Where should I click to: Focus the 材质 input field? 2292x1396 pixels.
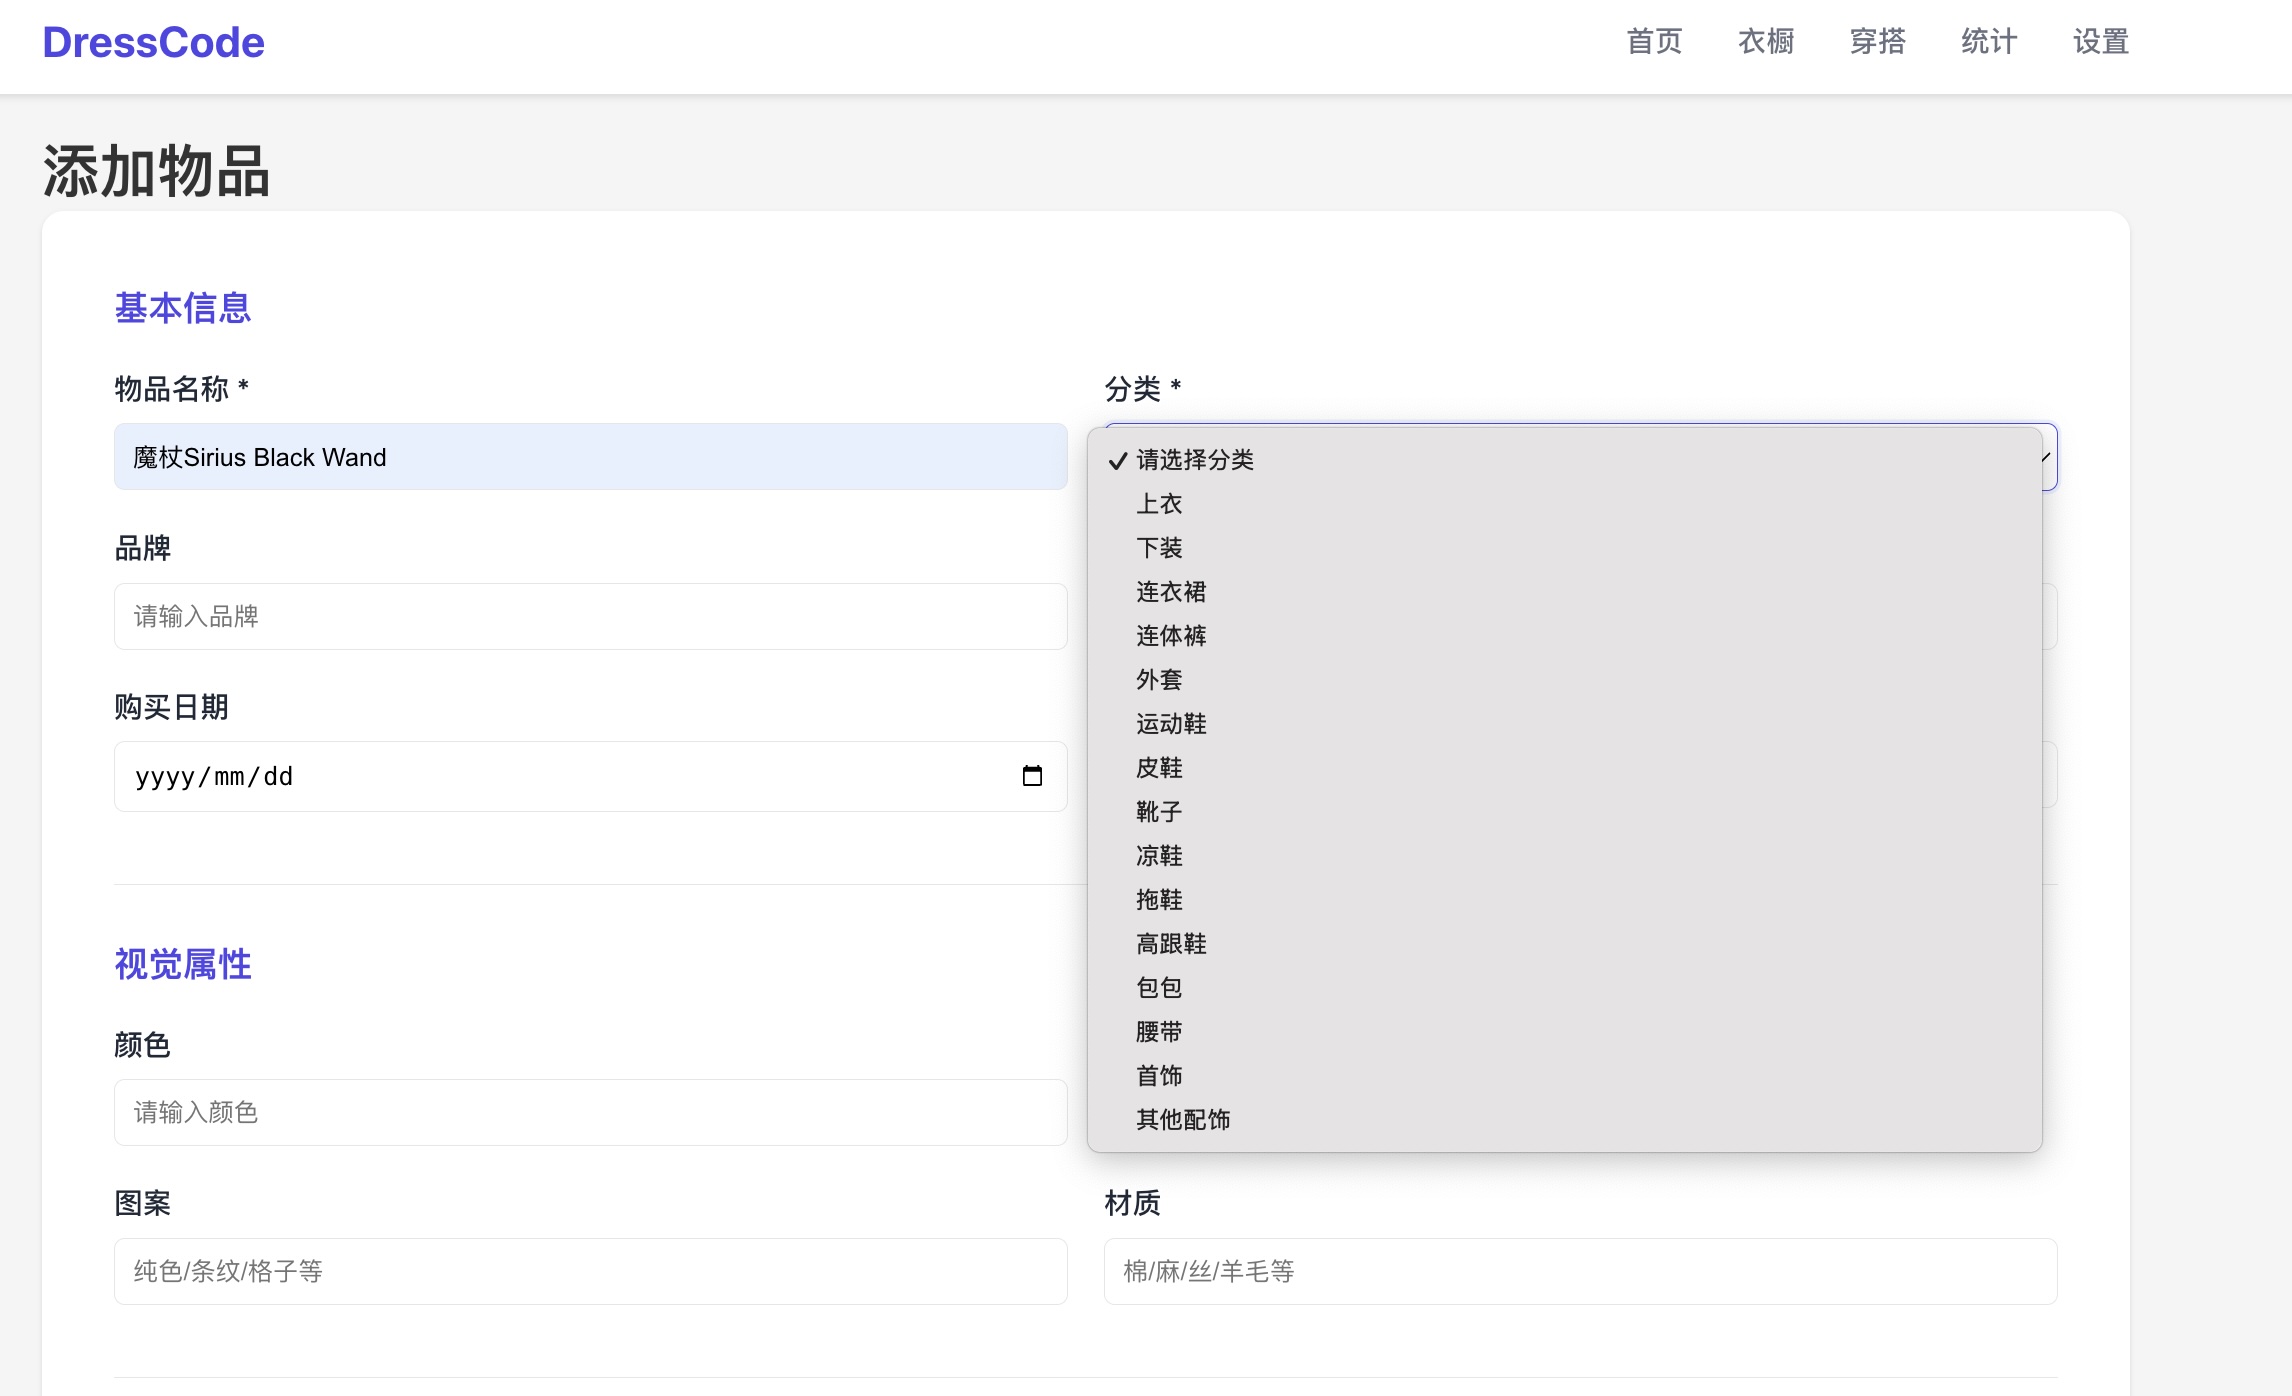pyautogui.click(x=1580, y=1271)
